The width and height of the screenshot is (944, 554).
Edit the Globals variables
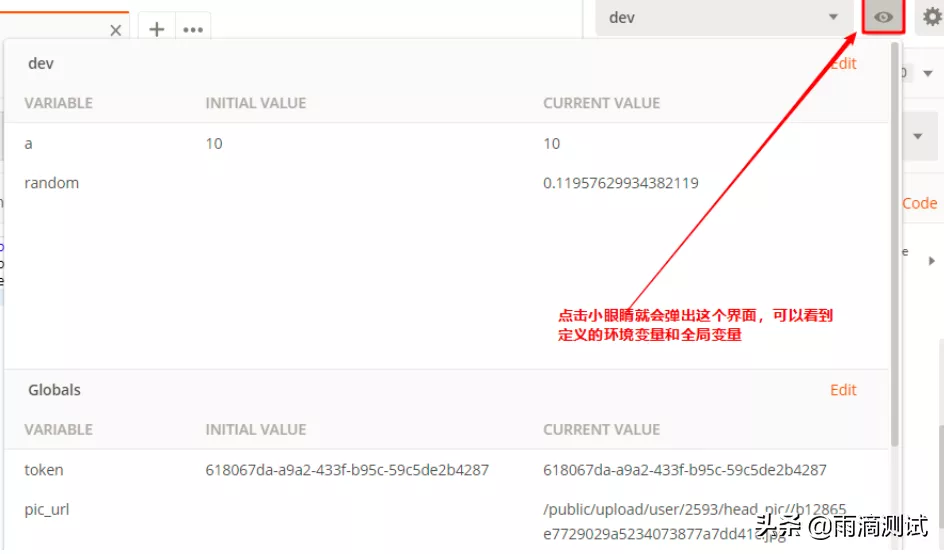pos(843,390)
